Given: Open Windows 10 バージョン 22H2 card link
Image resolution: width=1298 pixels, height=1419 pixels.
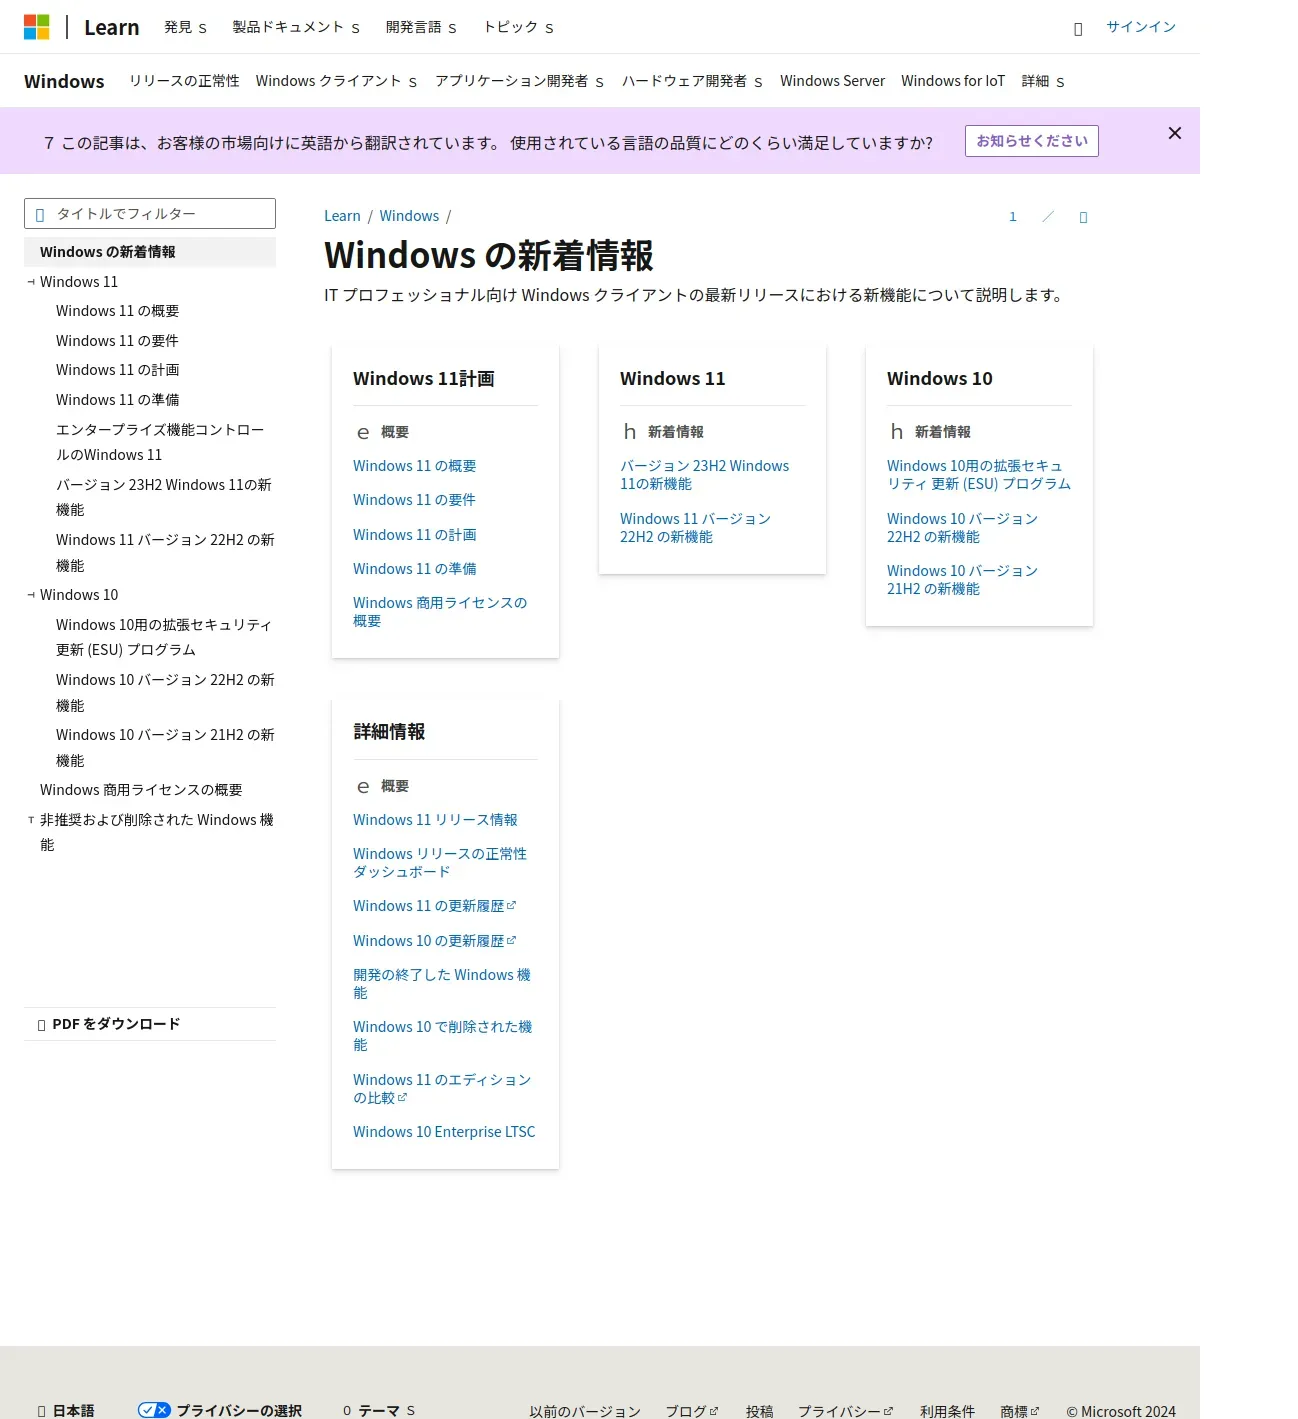Looking at the screenshot, I should coord(962,528).
